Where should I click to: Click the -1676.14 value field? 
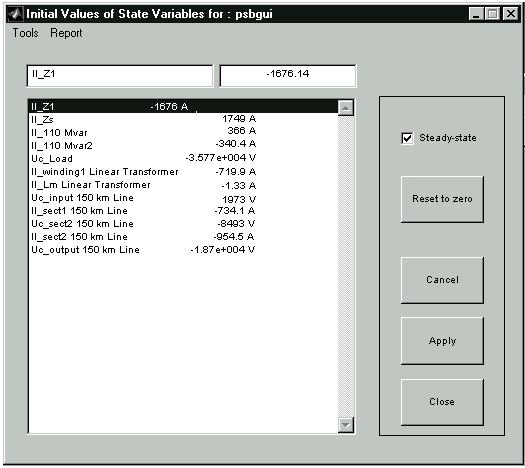click(288, 76)
